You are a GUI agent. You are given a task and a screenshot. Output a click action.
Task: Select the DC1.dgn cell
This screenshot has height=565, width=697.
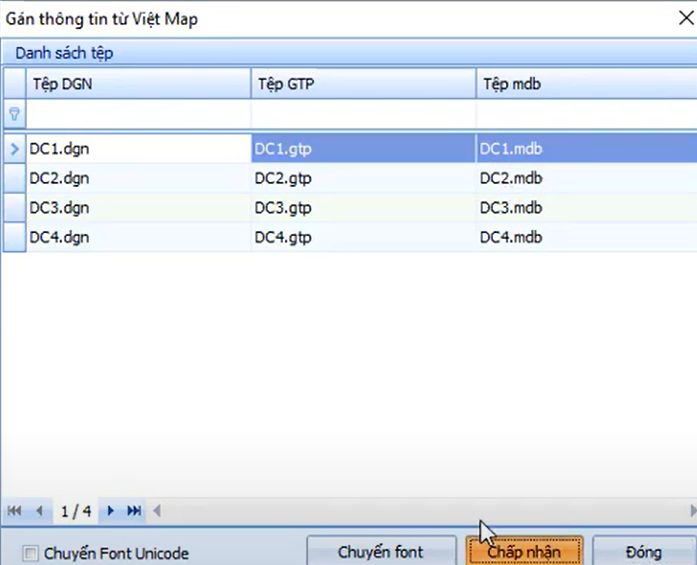point(138,148)
